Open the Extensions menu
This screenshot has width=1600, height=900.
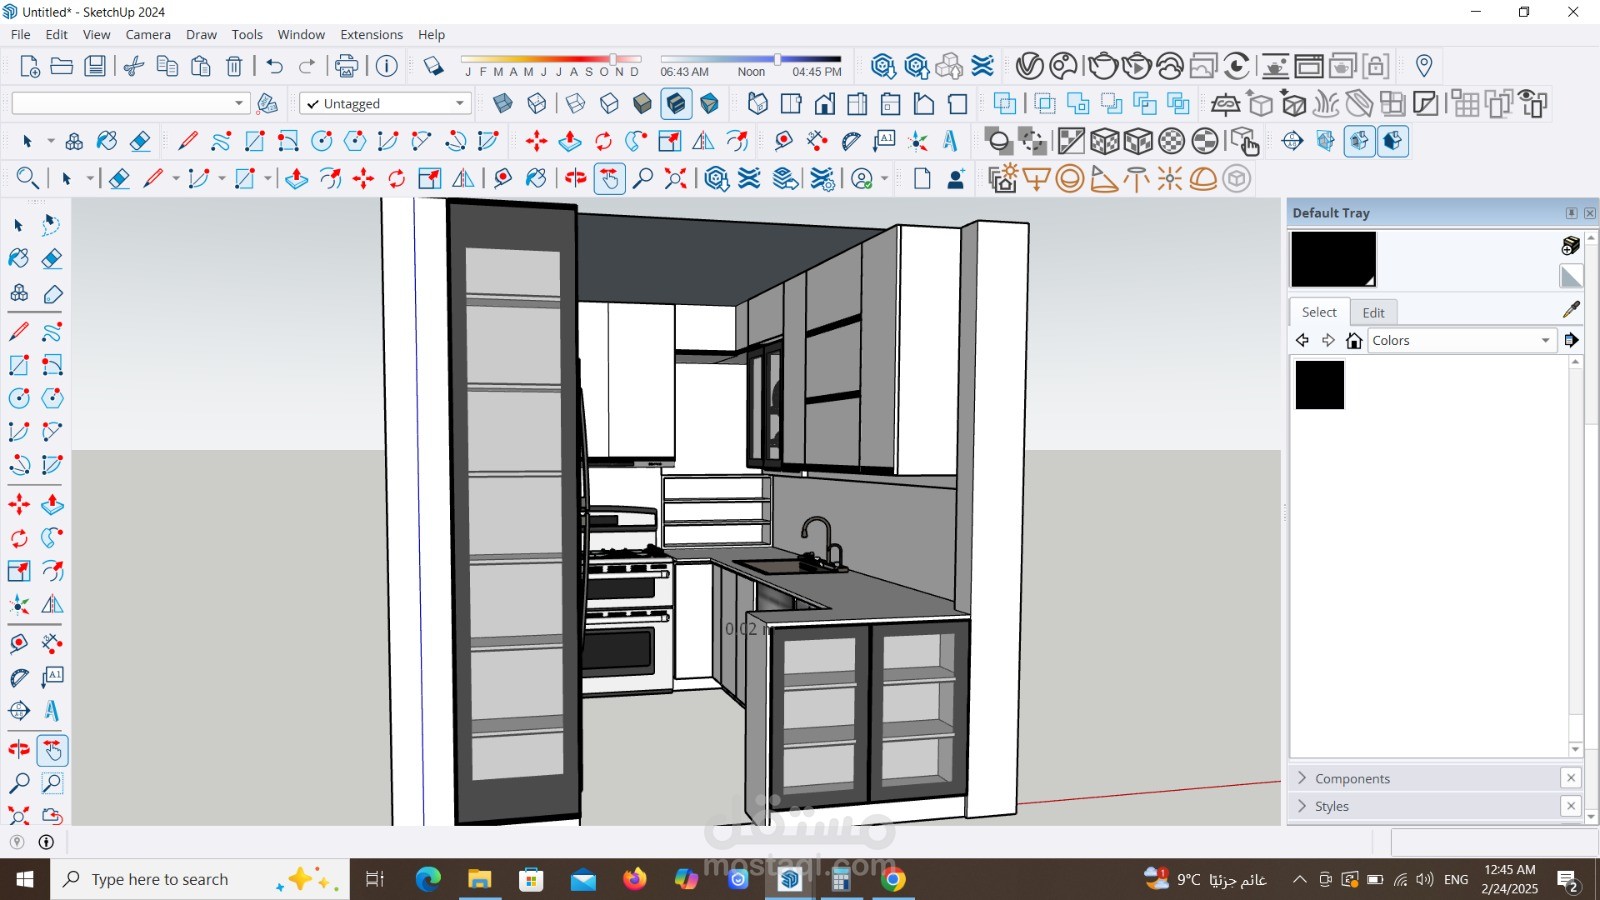click(371, 34)
